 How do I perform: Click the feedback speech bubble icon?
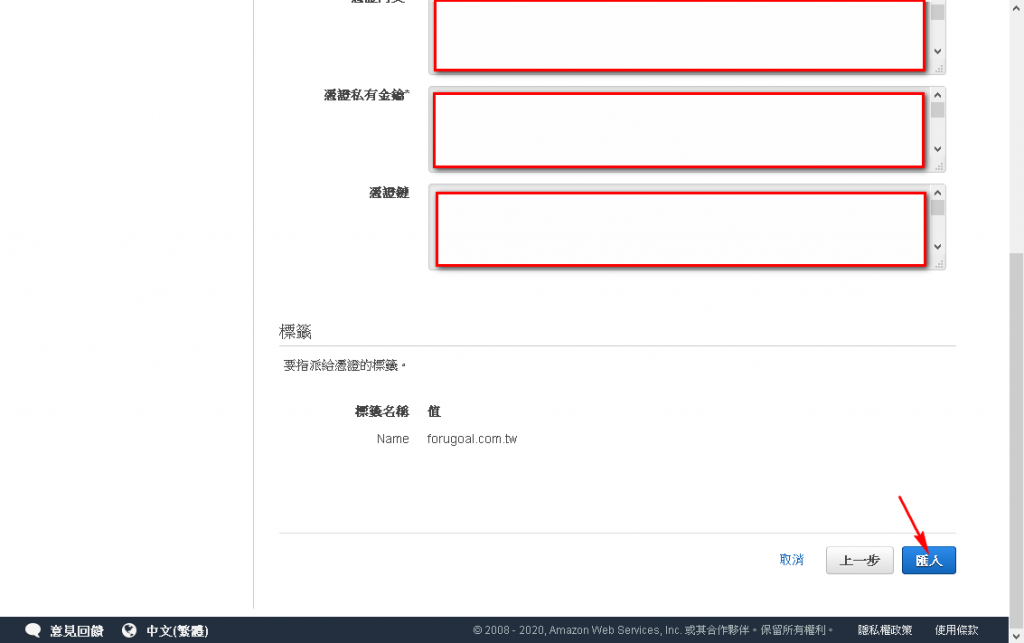pos(33,630)
